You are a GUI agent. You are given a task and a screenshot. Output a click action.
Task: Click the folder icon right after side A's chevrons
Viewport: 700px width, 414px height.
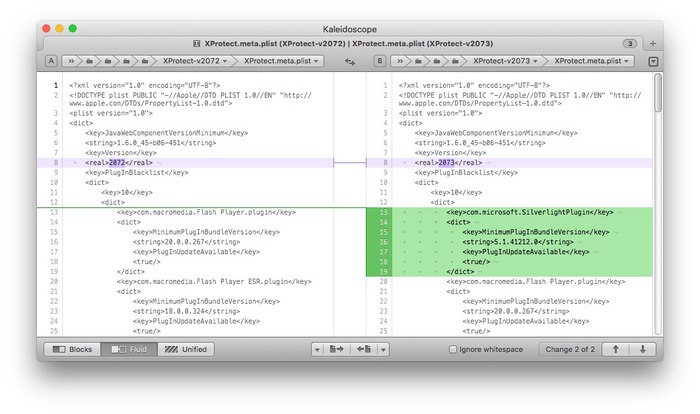(89, 61)
